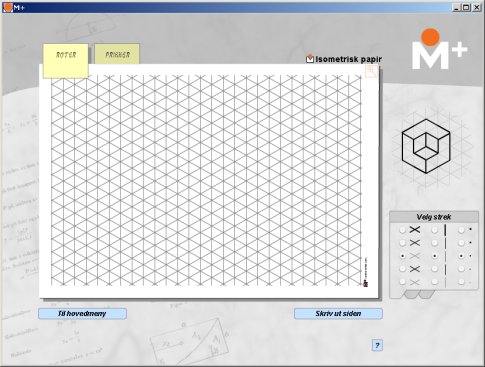Viewport: 485px width, 367px height.
Task: Click the M+ logo
Action: tap(440, 49)
